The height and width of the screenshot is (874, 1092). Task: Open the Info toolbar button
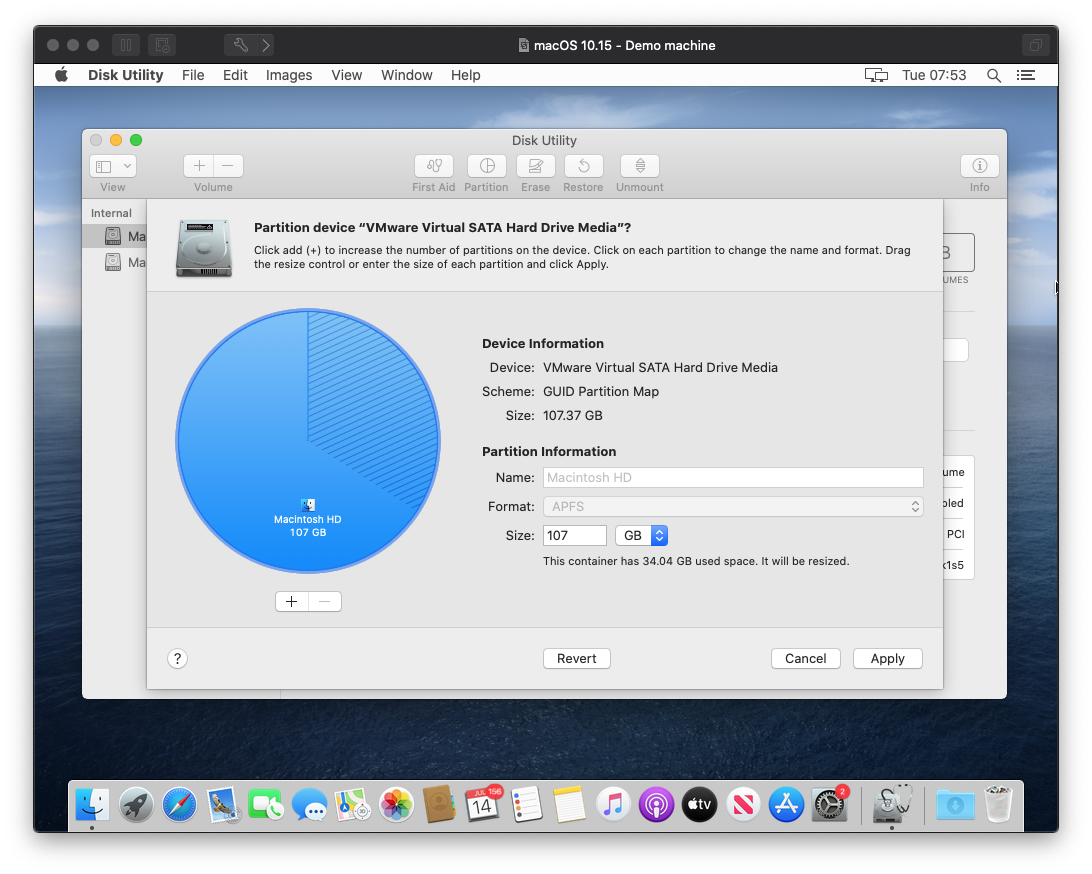click(980, 166)
